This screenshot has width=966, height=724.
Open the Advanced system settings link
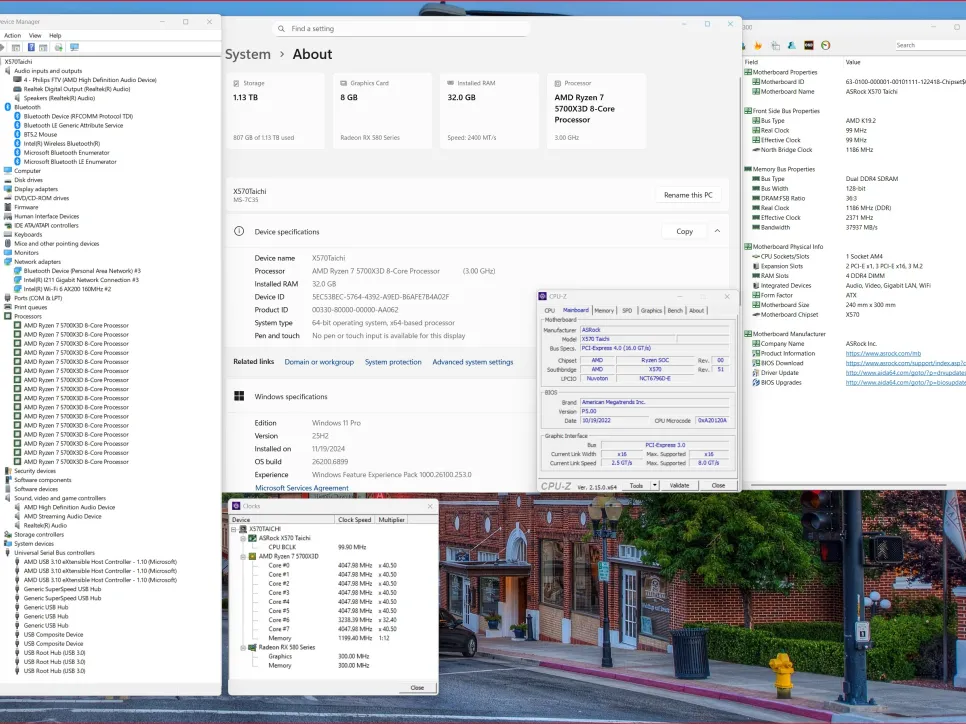(x=472, y=362)
